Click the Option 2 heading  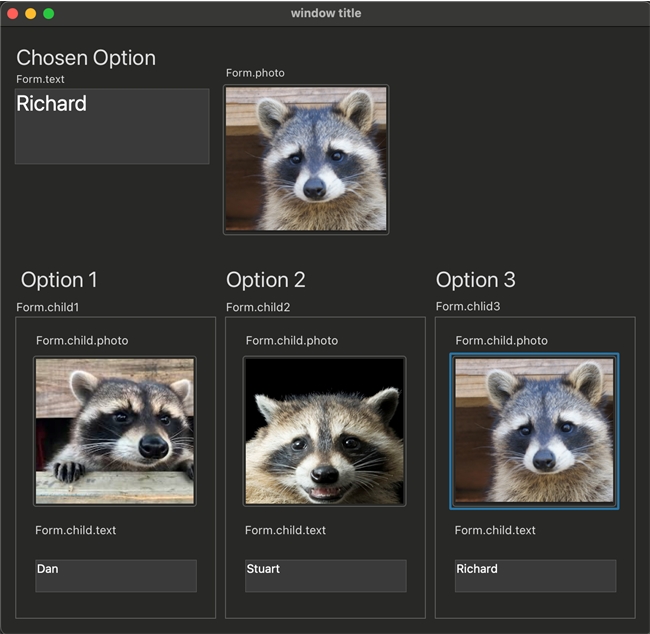click(x=266, y=280)
